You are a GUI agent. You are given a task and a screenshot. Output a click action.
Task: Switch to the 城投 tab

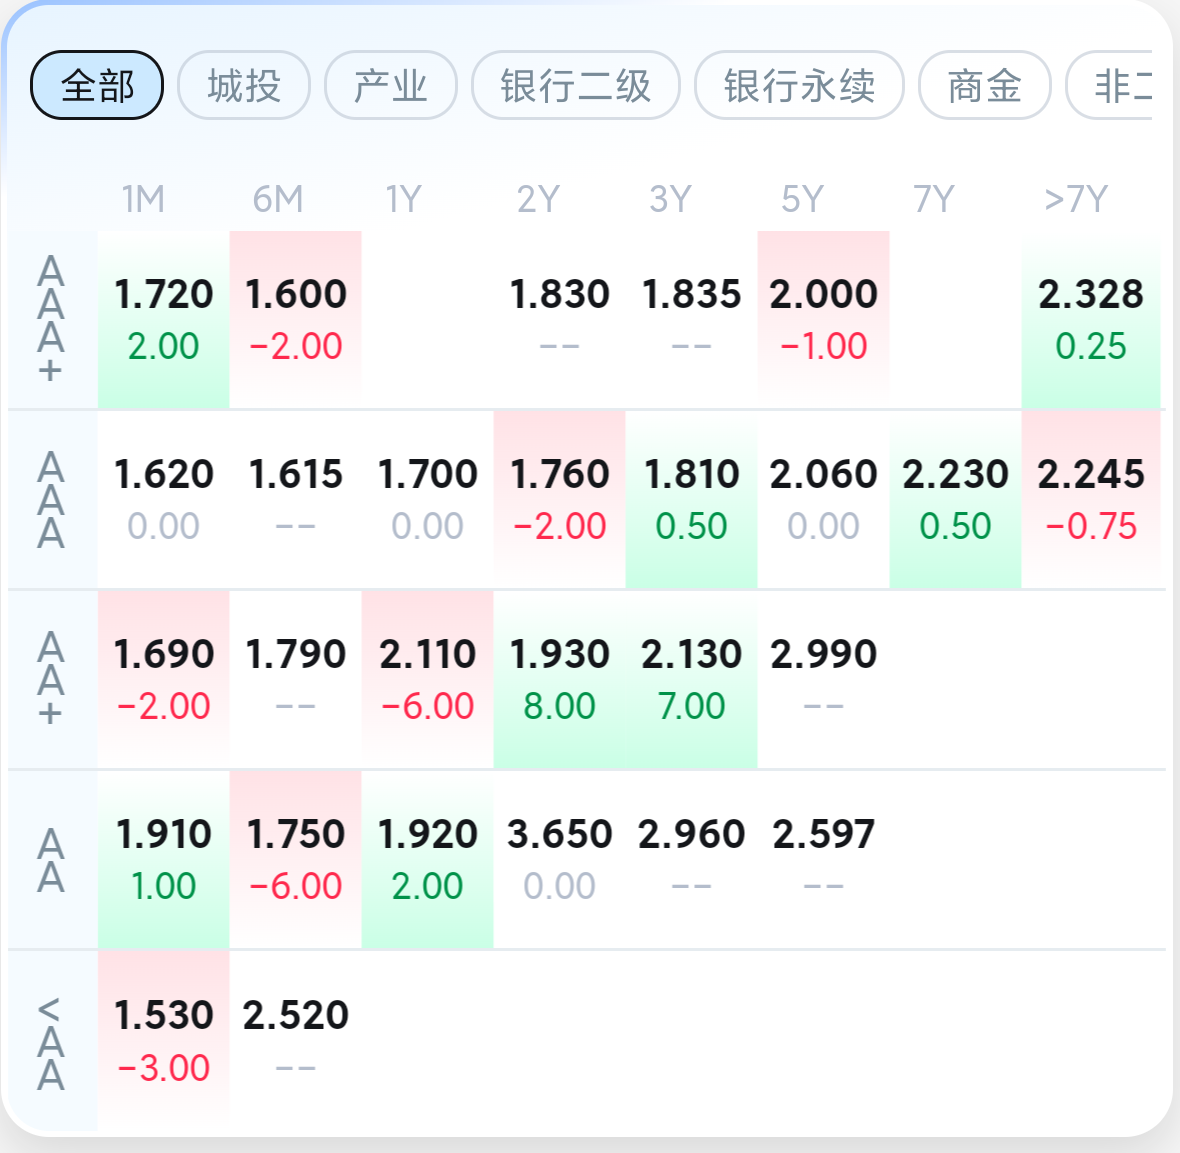(244, 85)
